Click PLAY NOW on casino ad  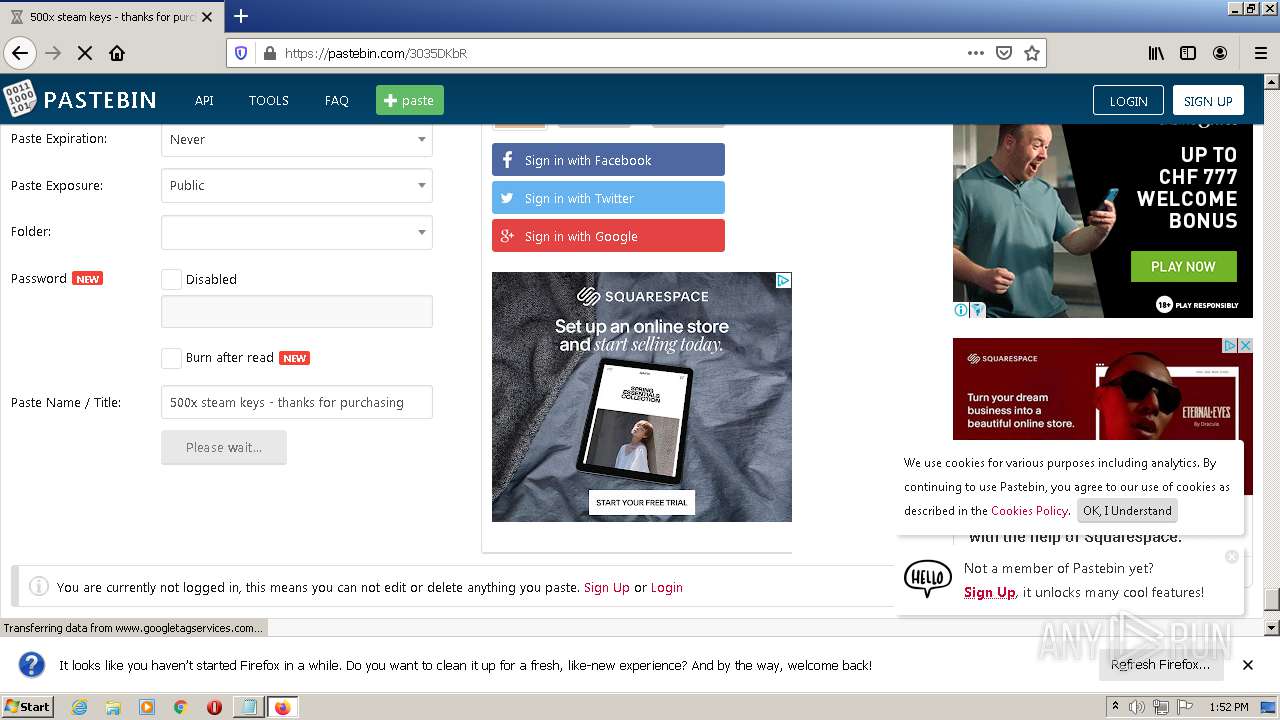coord(1183,266)
